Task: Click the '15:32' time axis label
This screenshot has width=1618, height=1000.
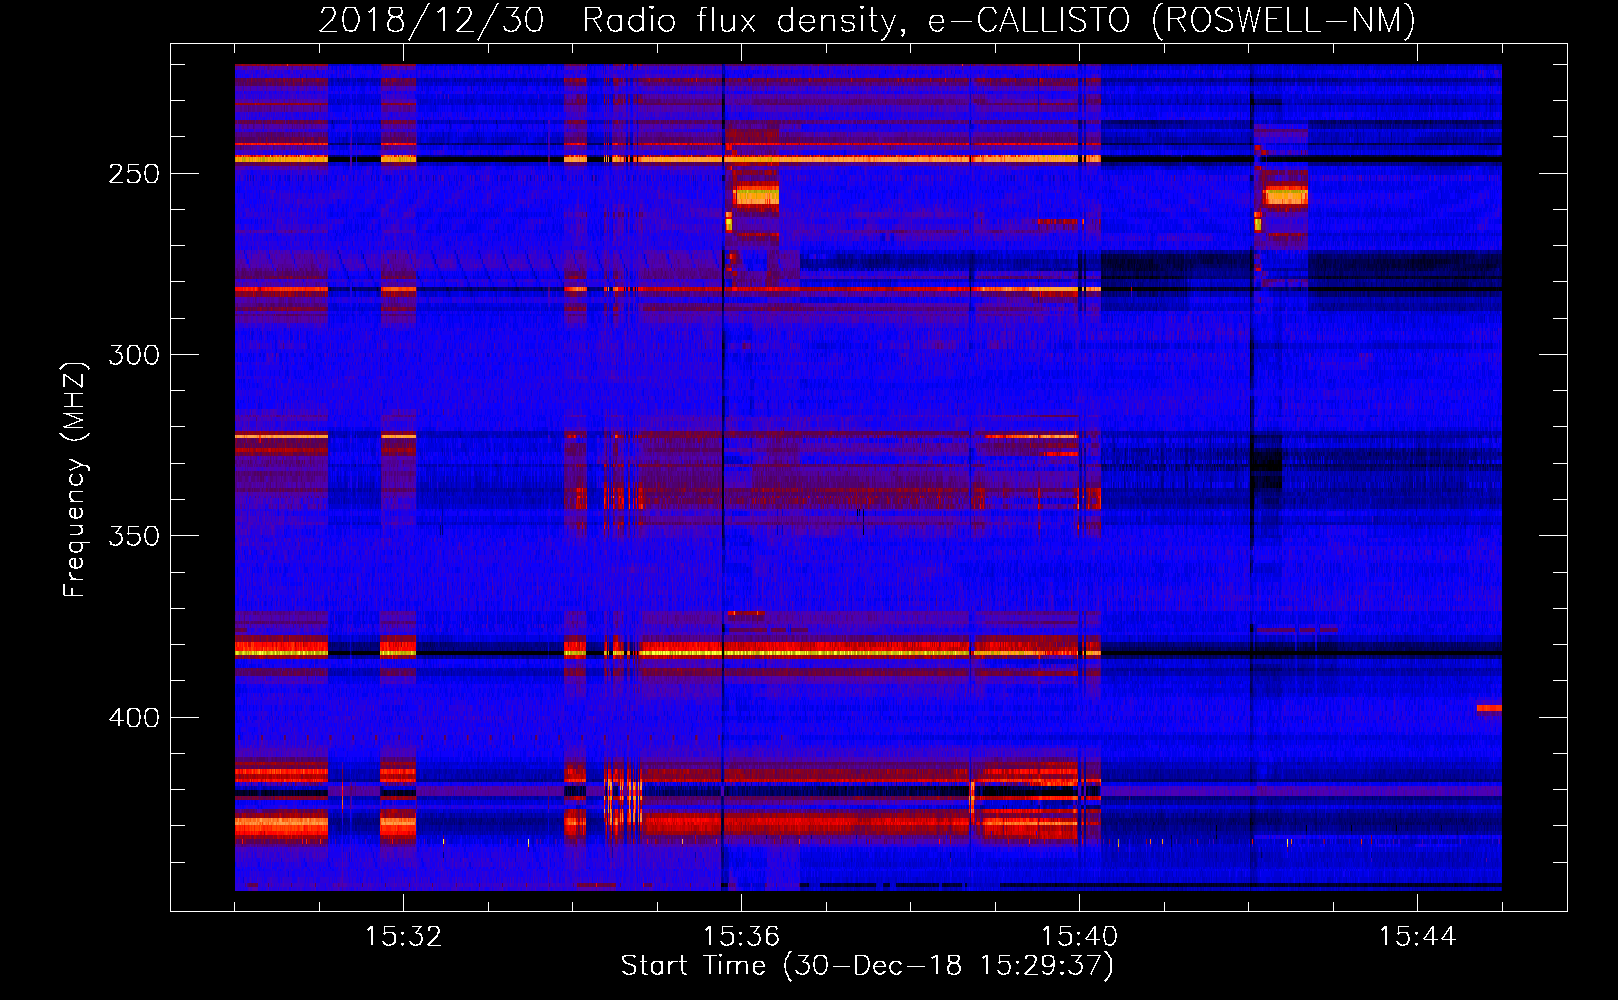Action: [x=403, y=937]
